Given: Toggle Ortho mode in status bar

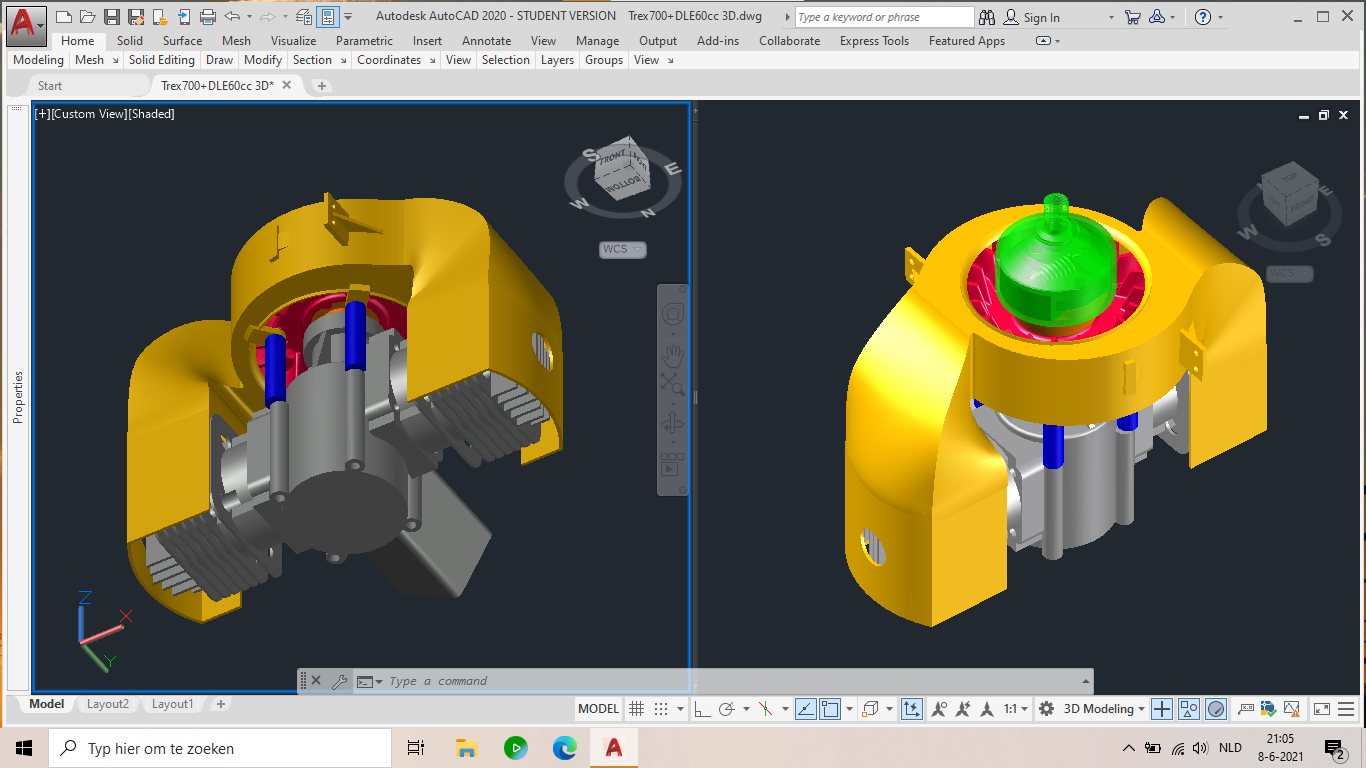Looking at the screenshot, I should [x=702, y=709].
